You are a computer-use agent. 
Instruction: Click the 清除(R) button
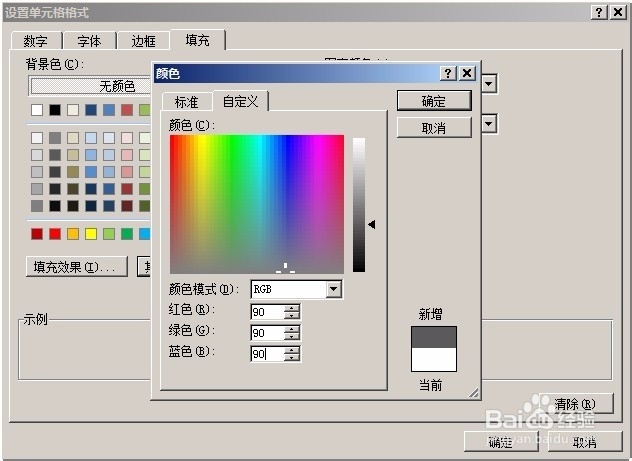tap(576, 403)
